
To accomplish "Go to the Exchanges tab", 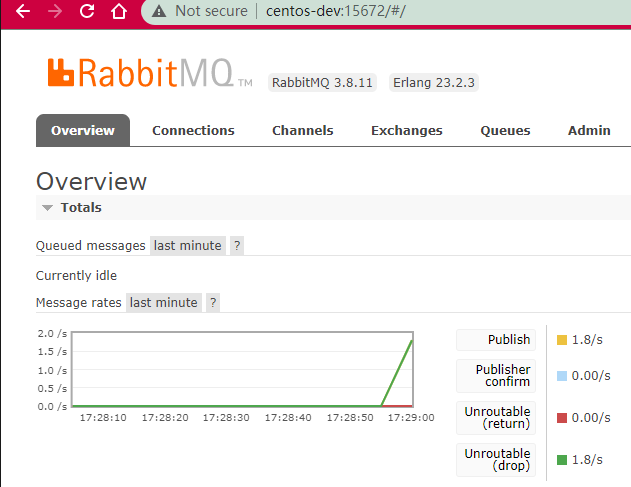I will pyautogui.click(x=406, y=130).
